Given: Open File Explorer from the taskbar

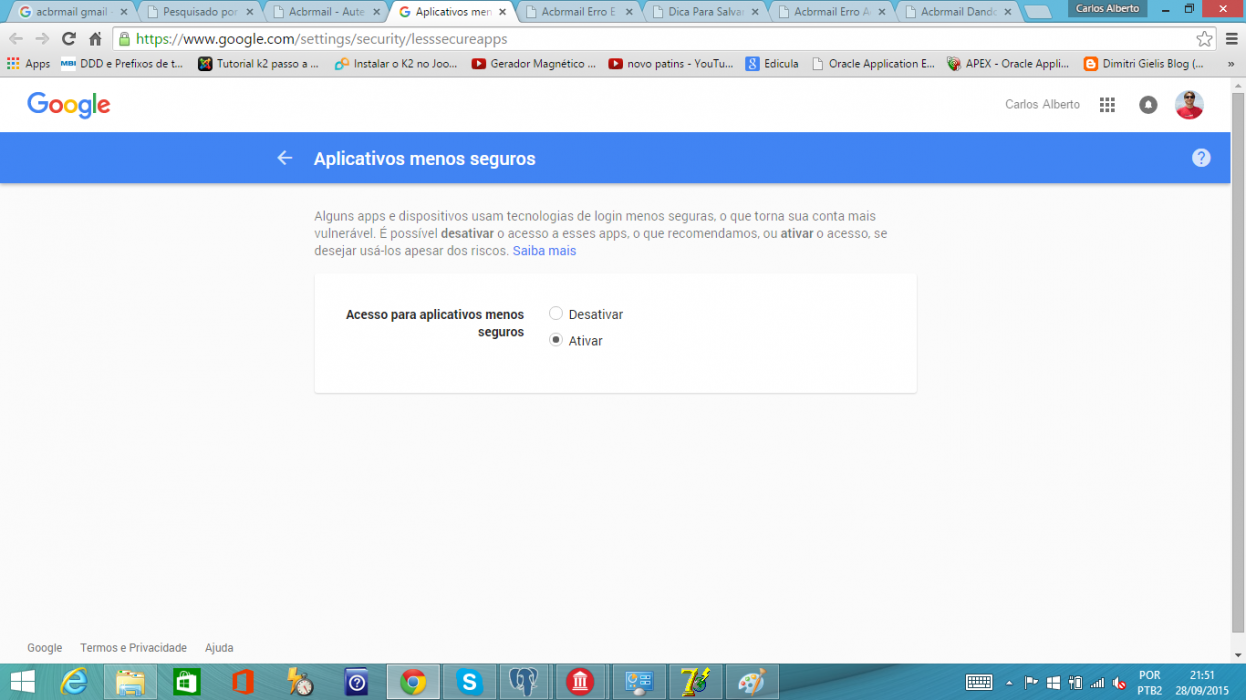Looking at the screenshot, I should click(x=130, y=682).
